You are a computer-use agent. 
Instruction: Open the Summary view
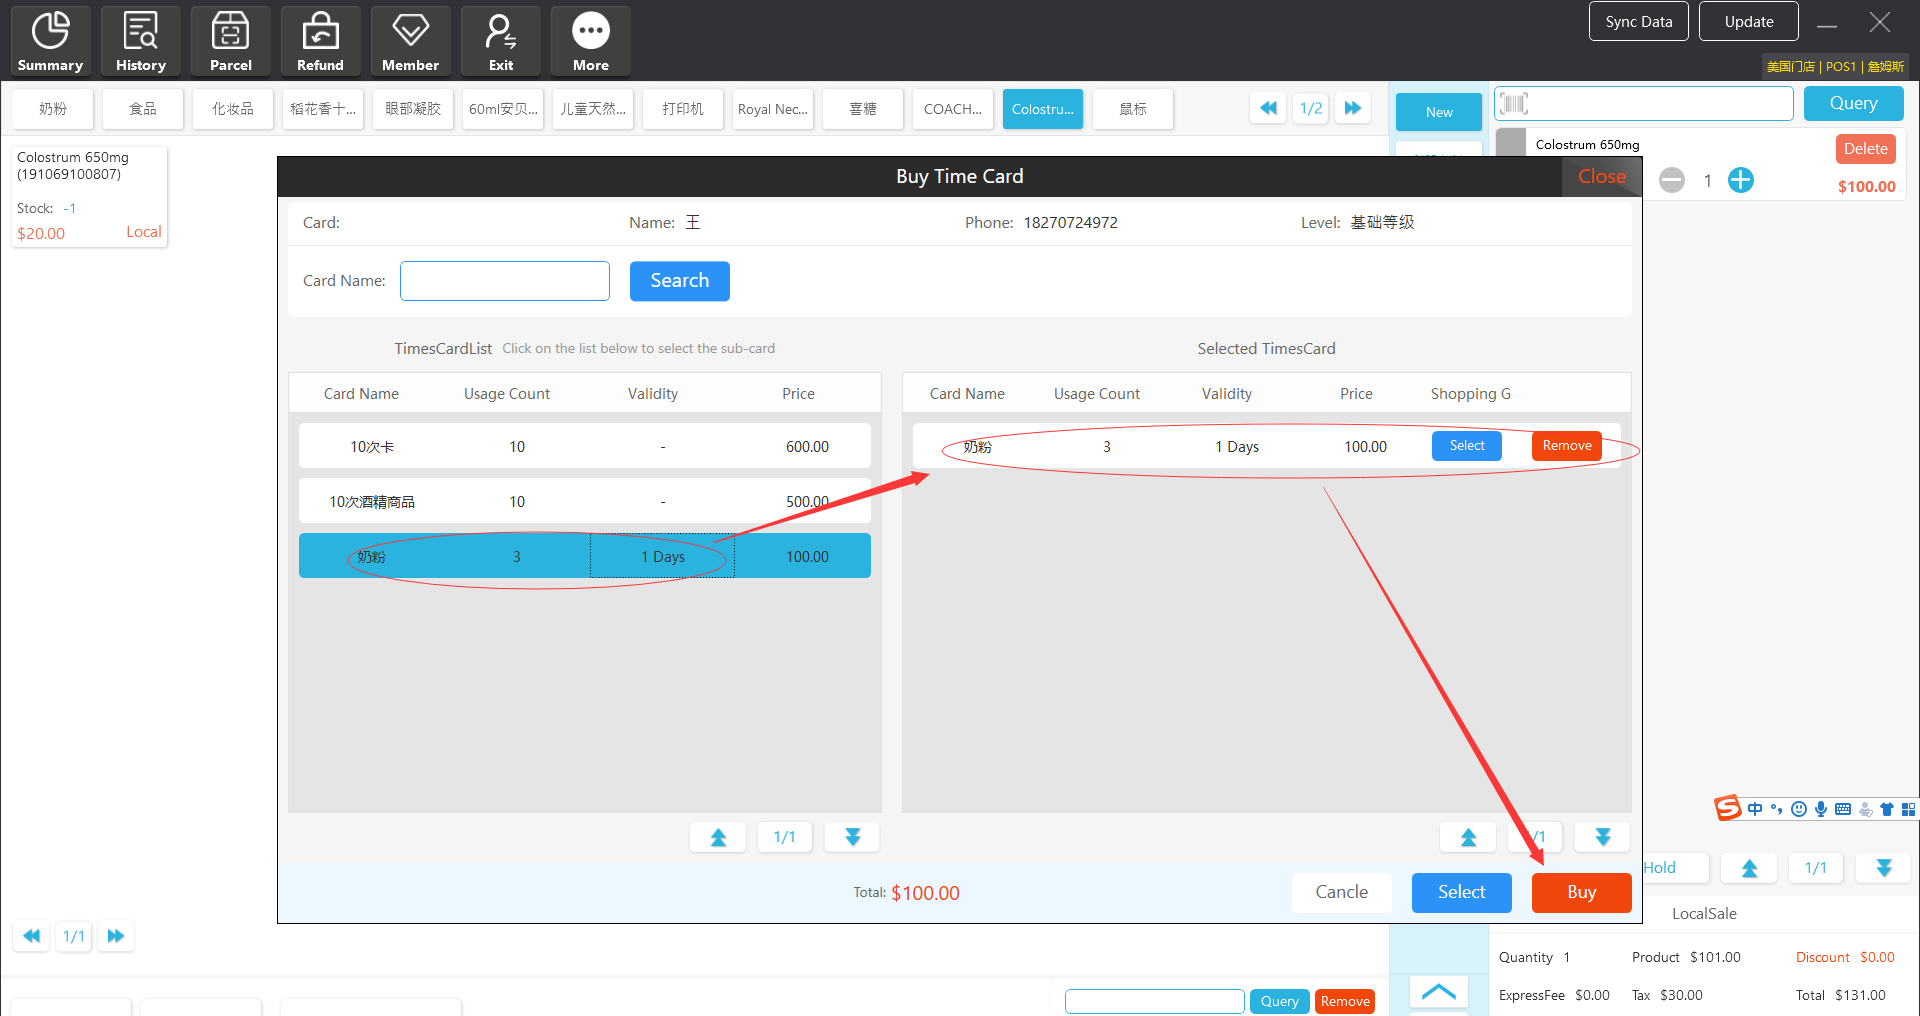coord(50,41)
